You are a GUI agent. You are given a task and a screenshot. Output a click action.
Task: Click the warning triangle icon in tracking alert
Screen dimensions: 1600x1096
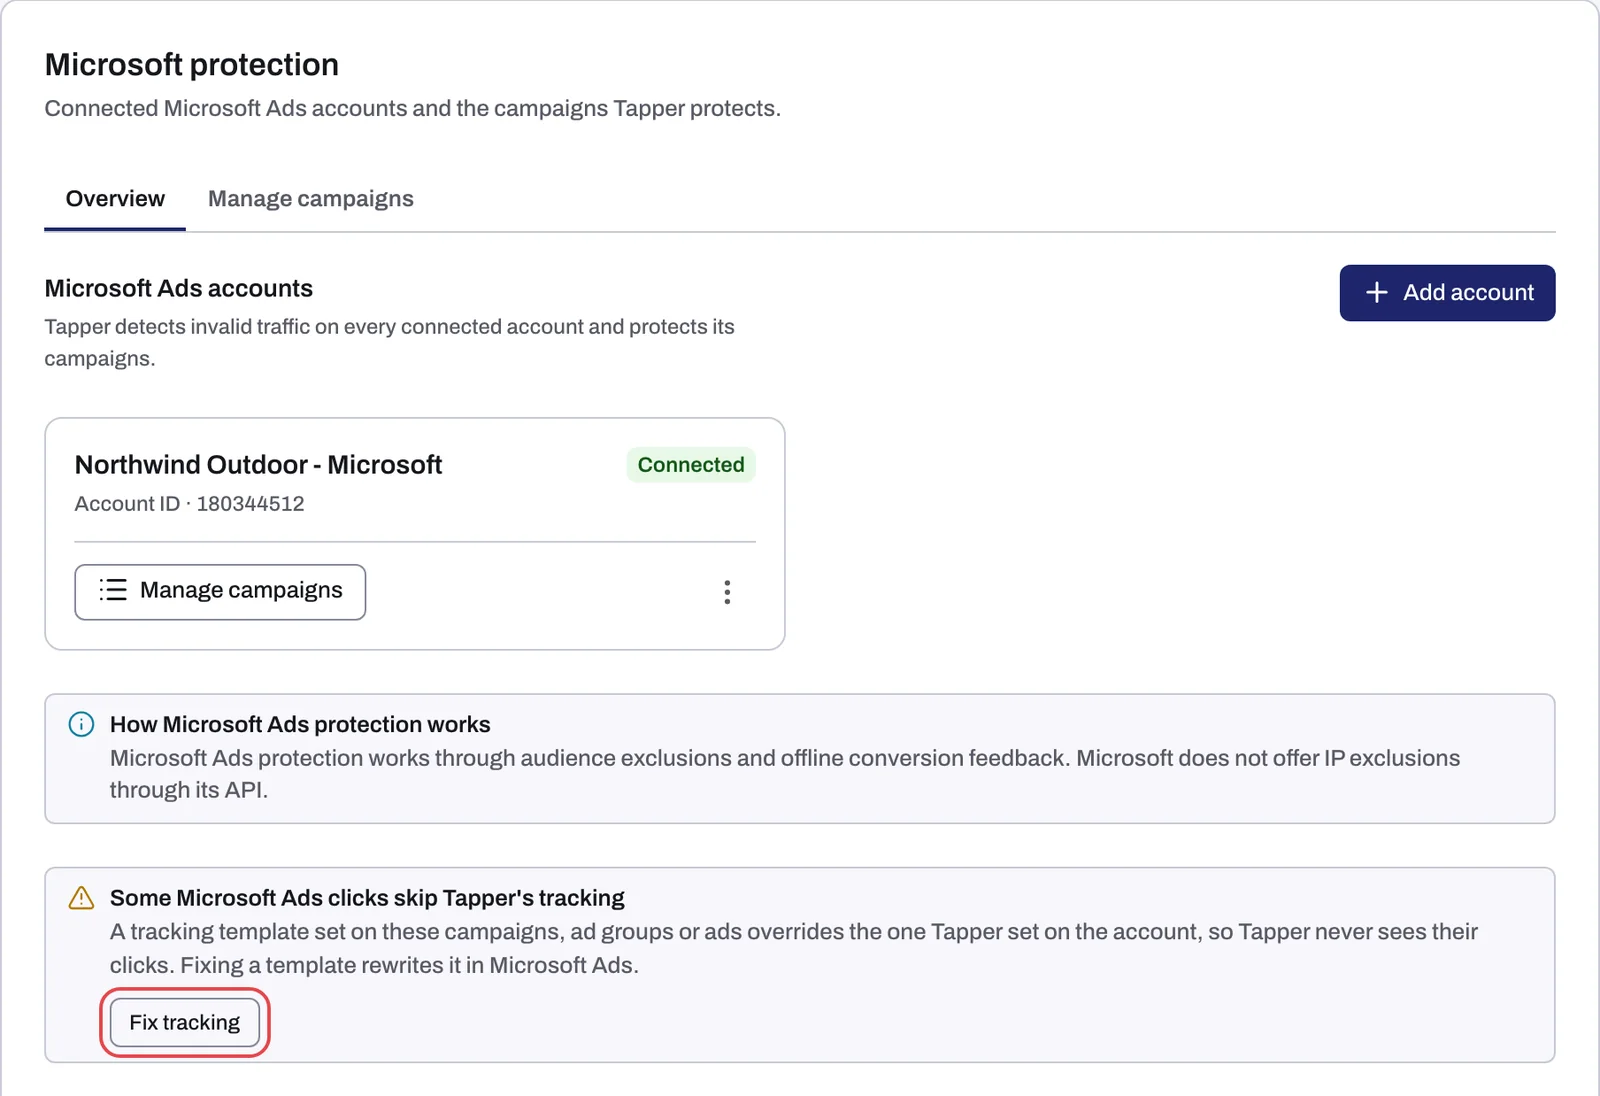81,898
